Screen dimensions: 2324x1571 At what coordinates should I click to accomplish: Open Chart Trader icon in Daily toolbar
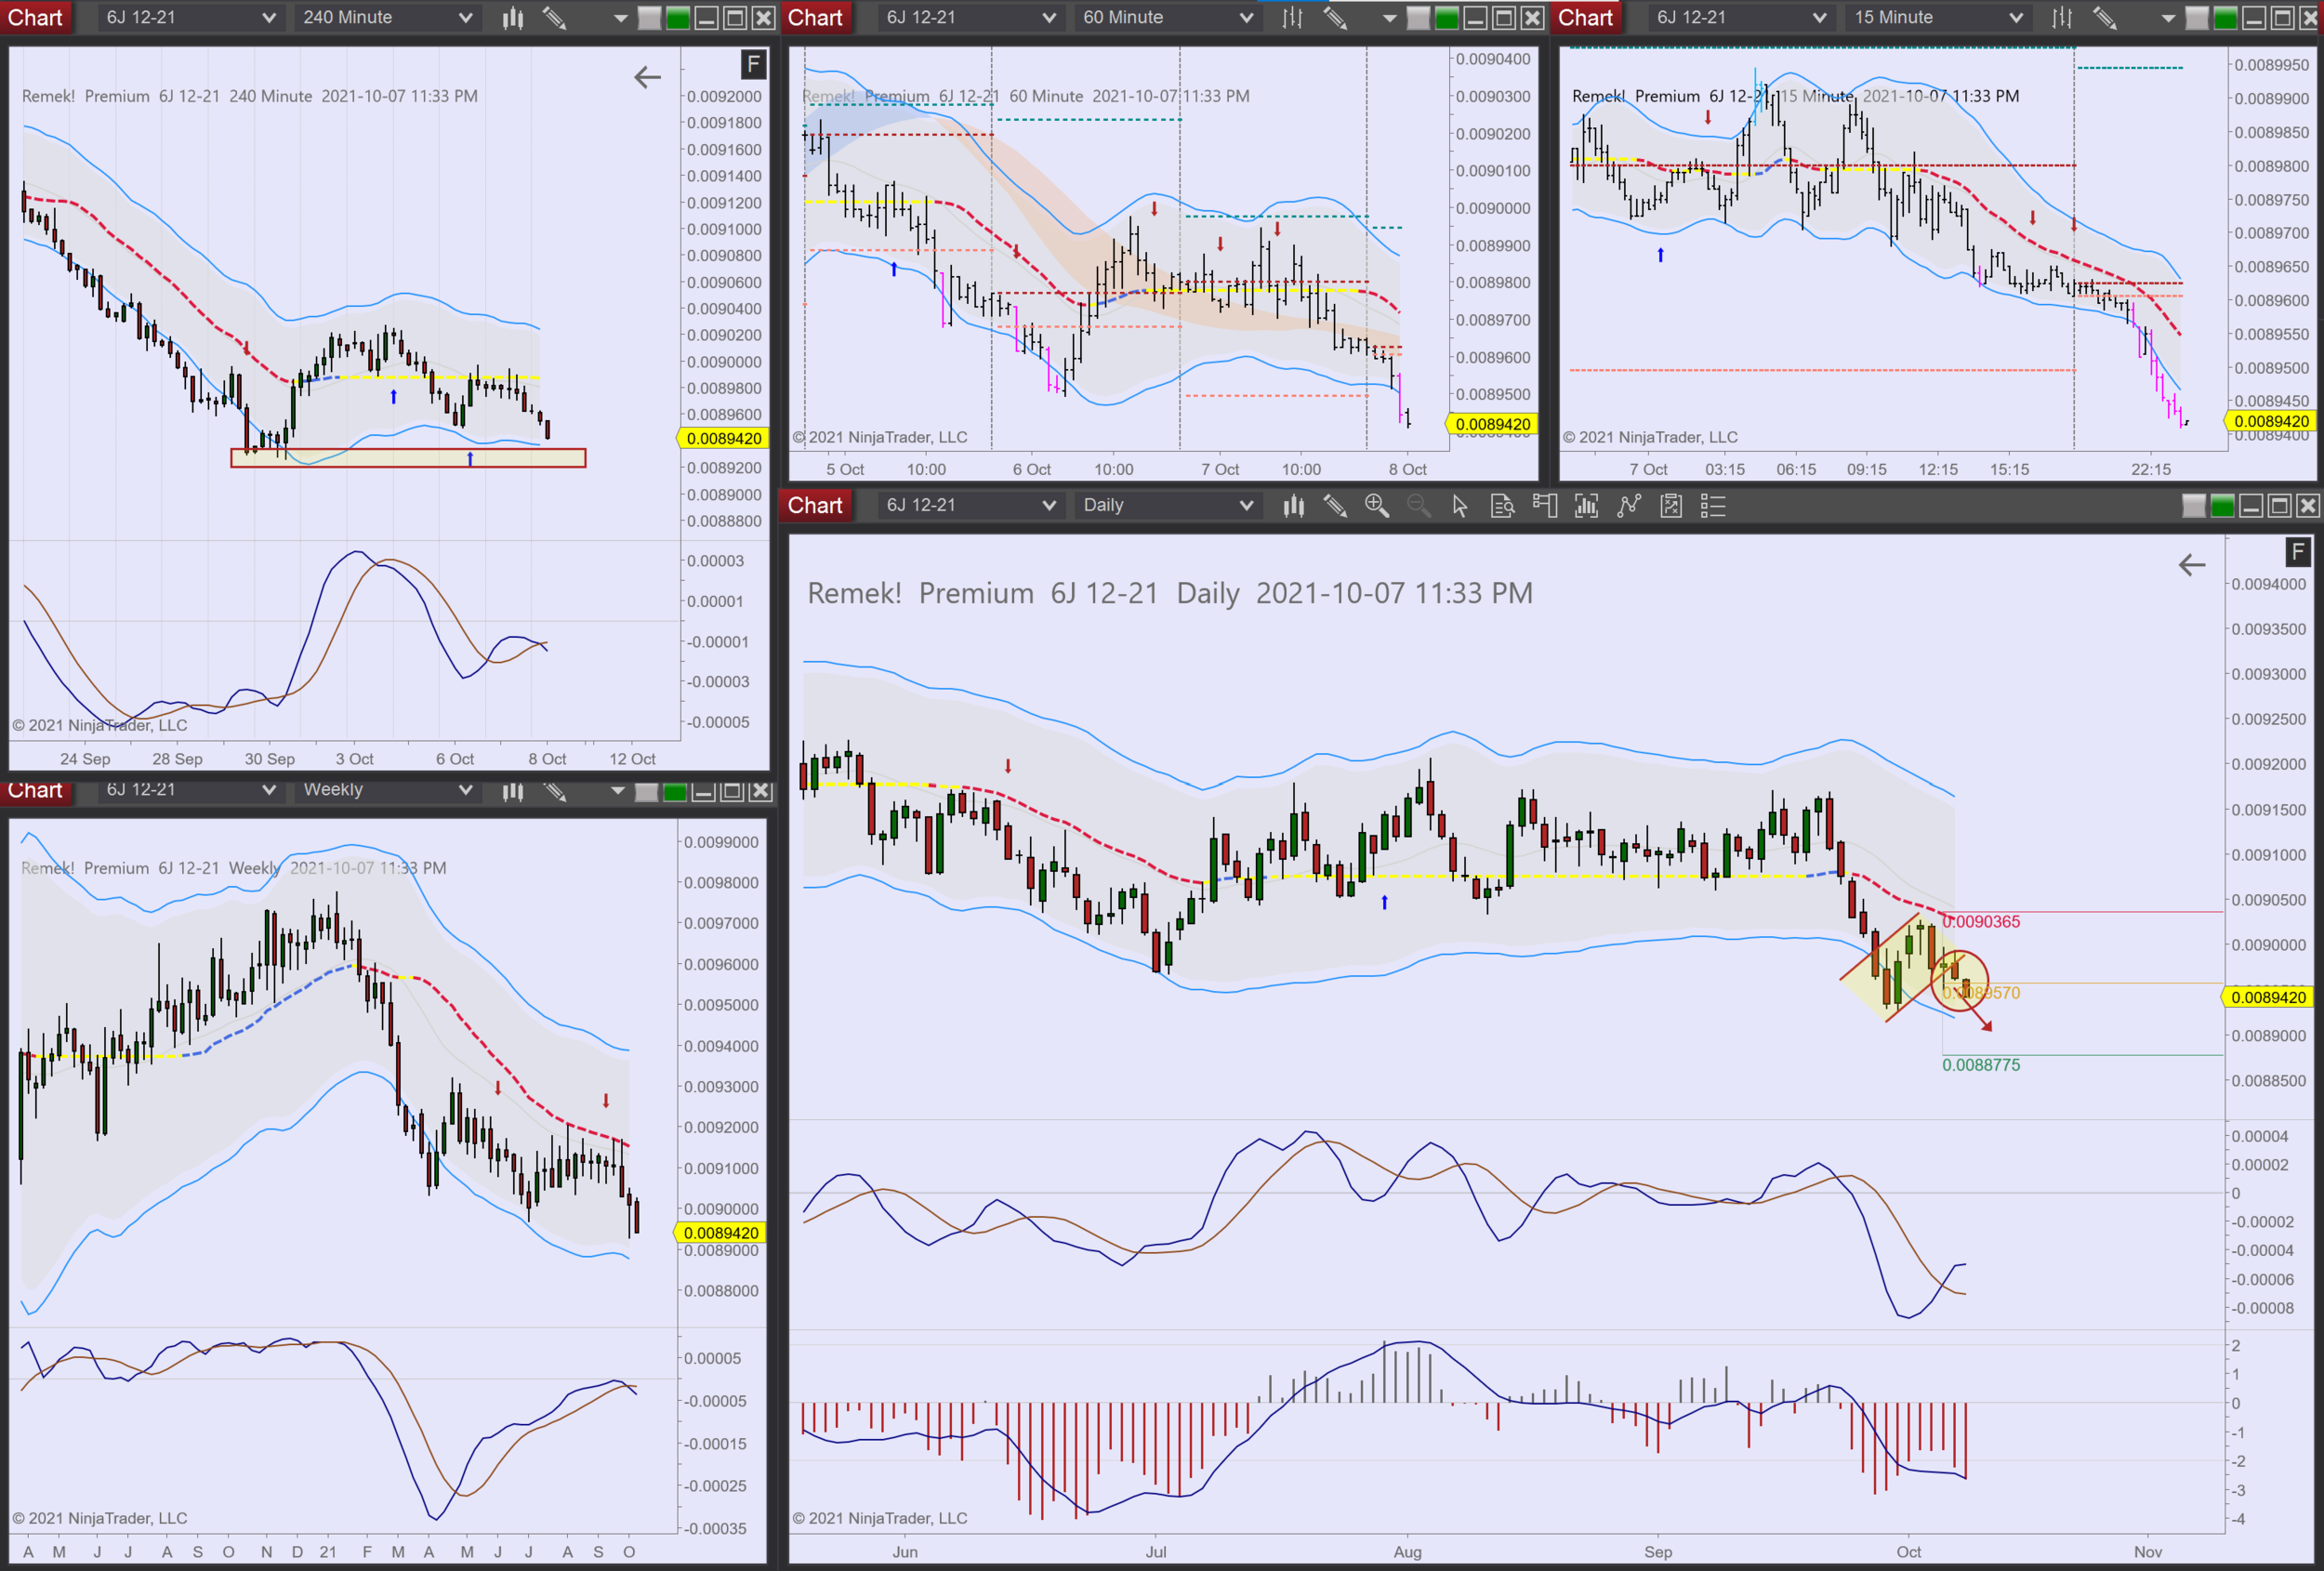[x=1544, y=506]
